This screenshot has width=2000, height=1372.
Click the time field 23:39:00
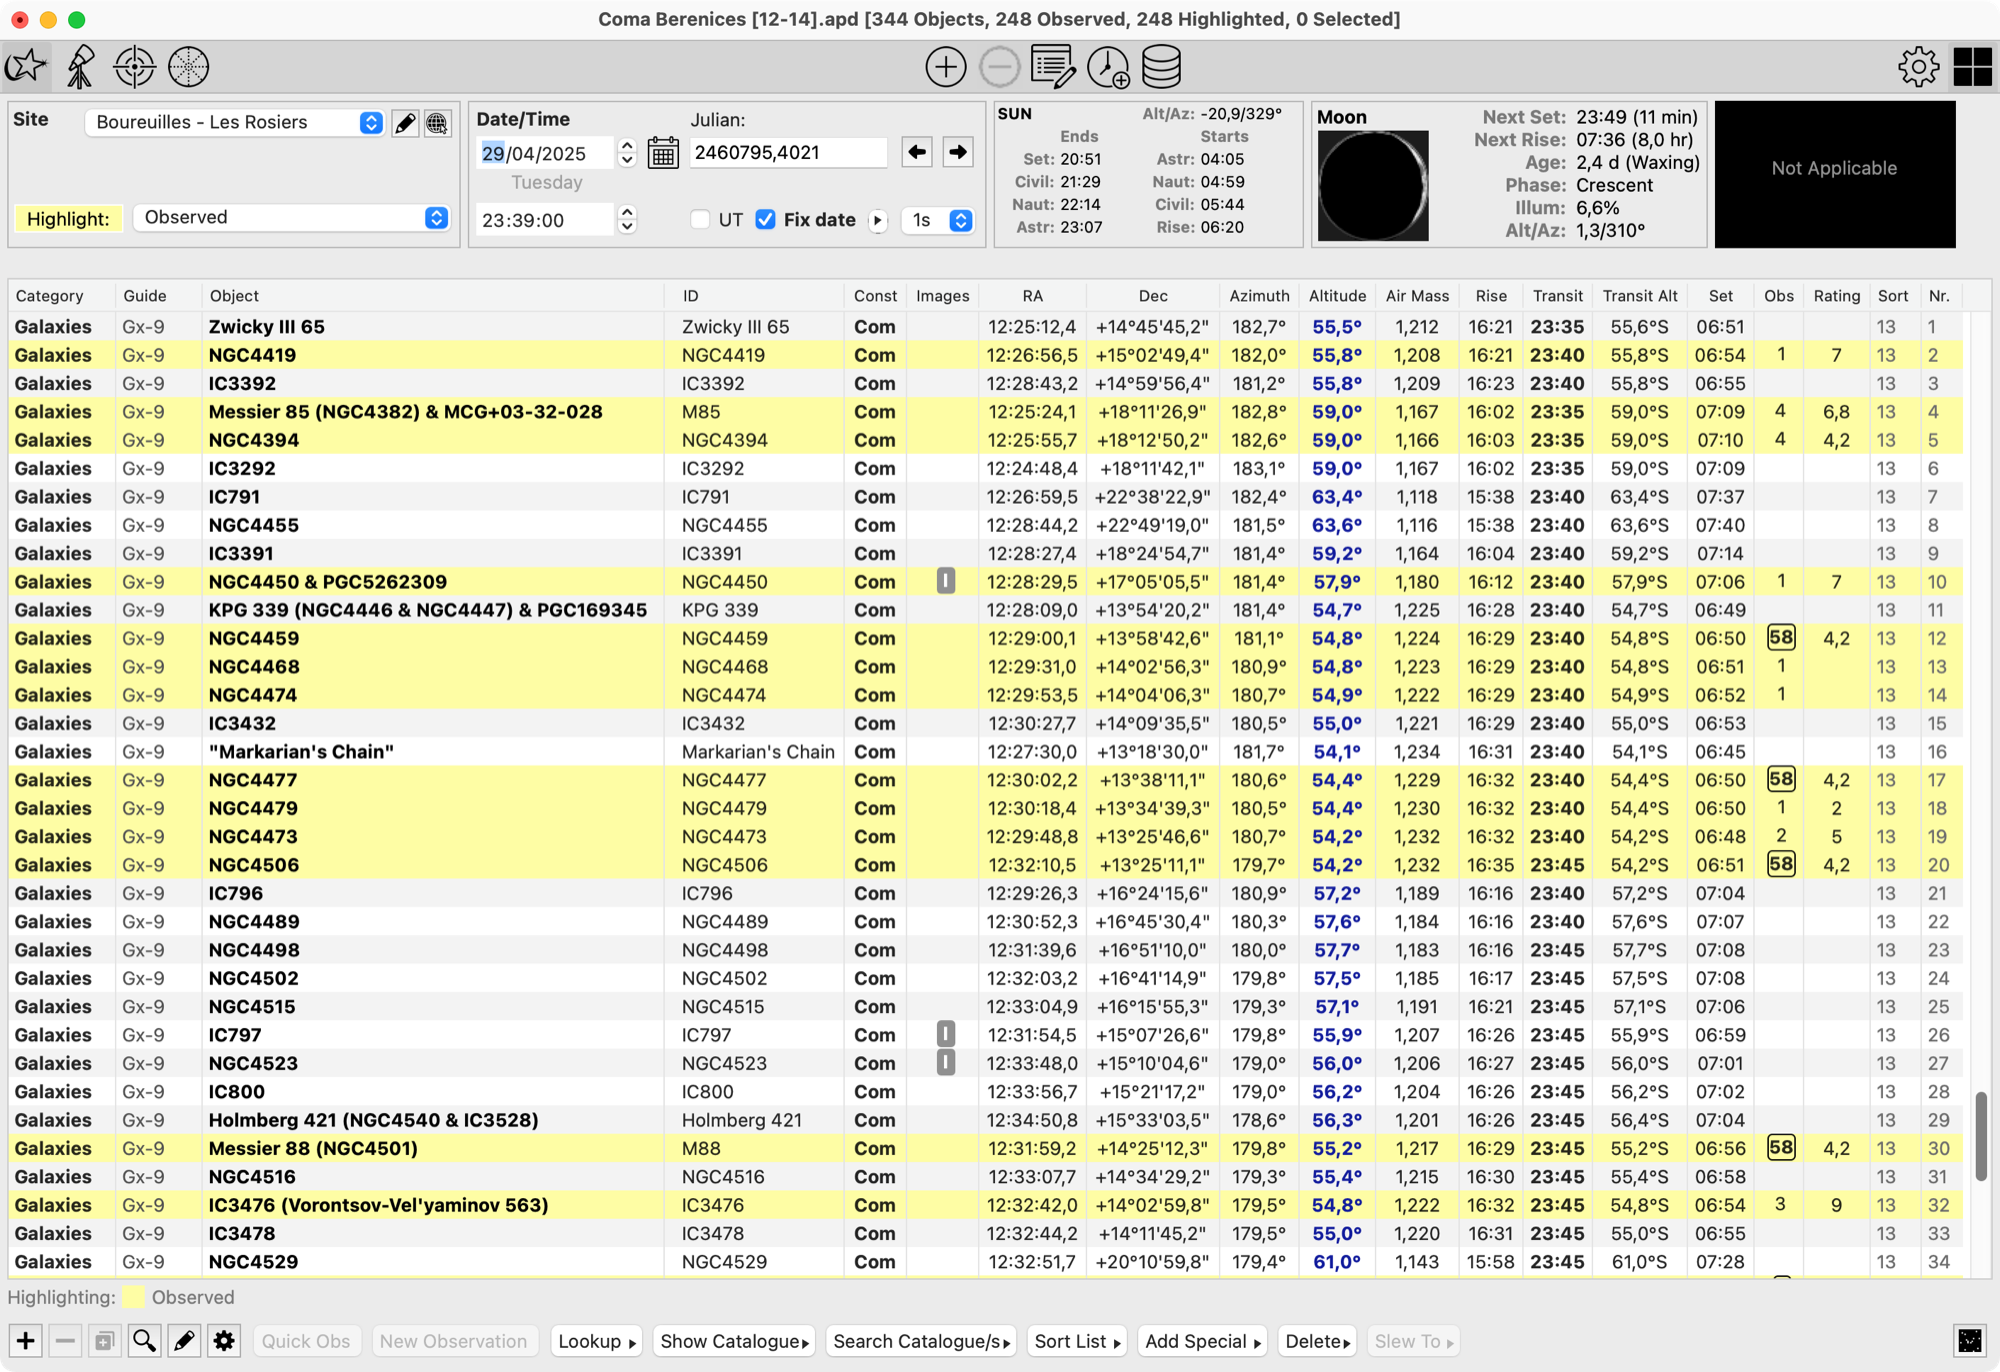pos(545,220)
